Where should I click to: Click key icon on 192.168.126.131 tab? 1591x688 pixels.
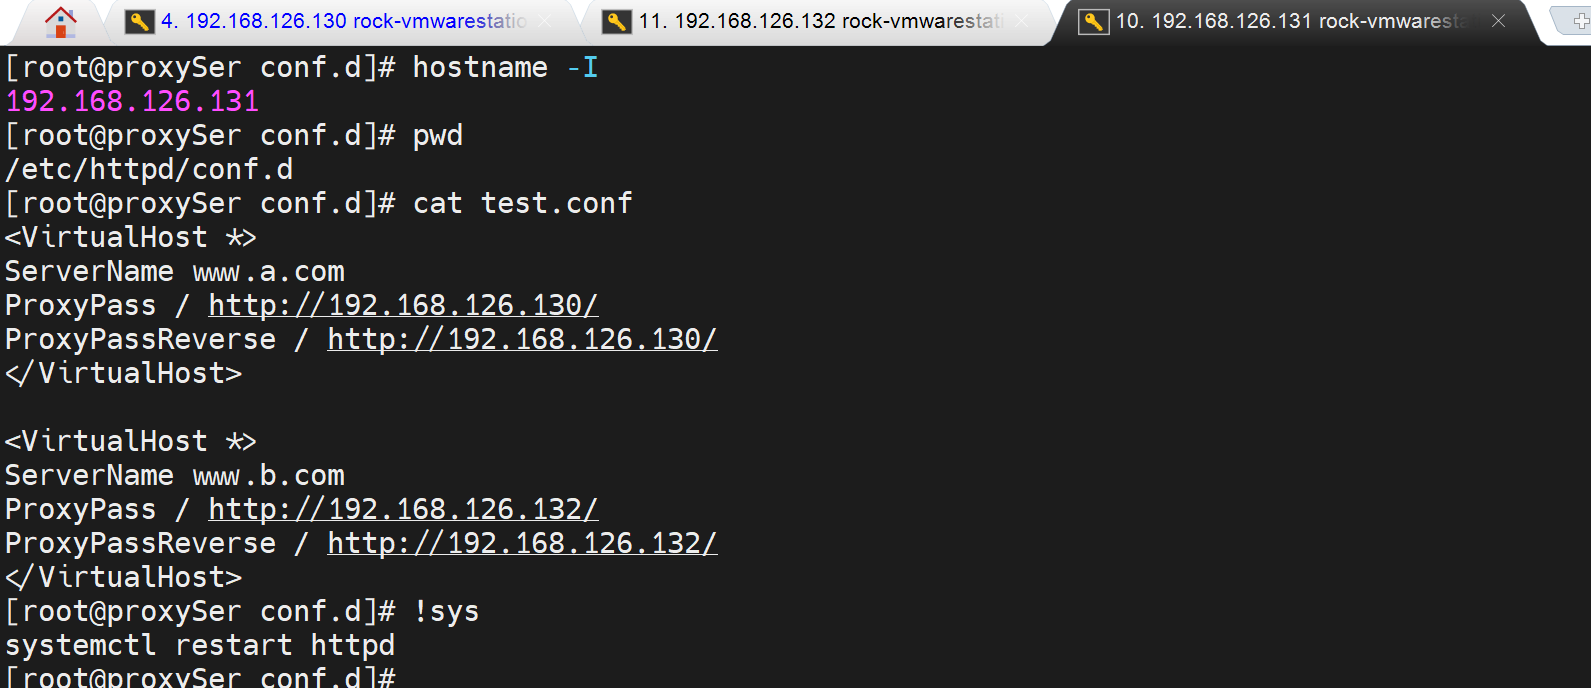click(1093, 21)
